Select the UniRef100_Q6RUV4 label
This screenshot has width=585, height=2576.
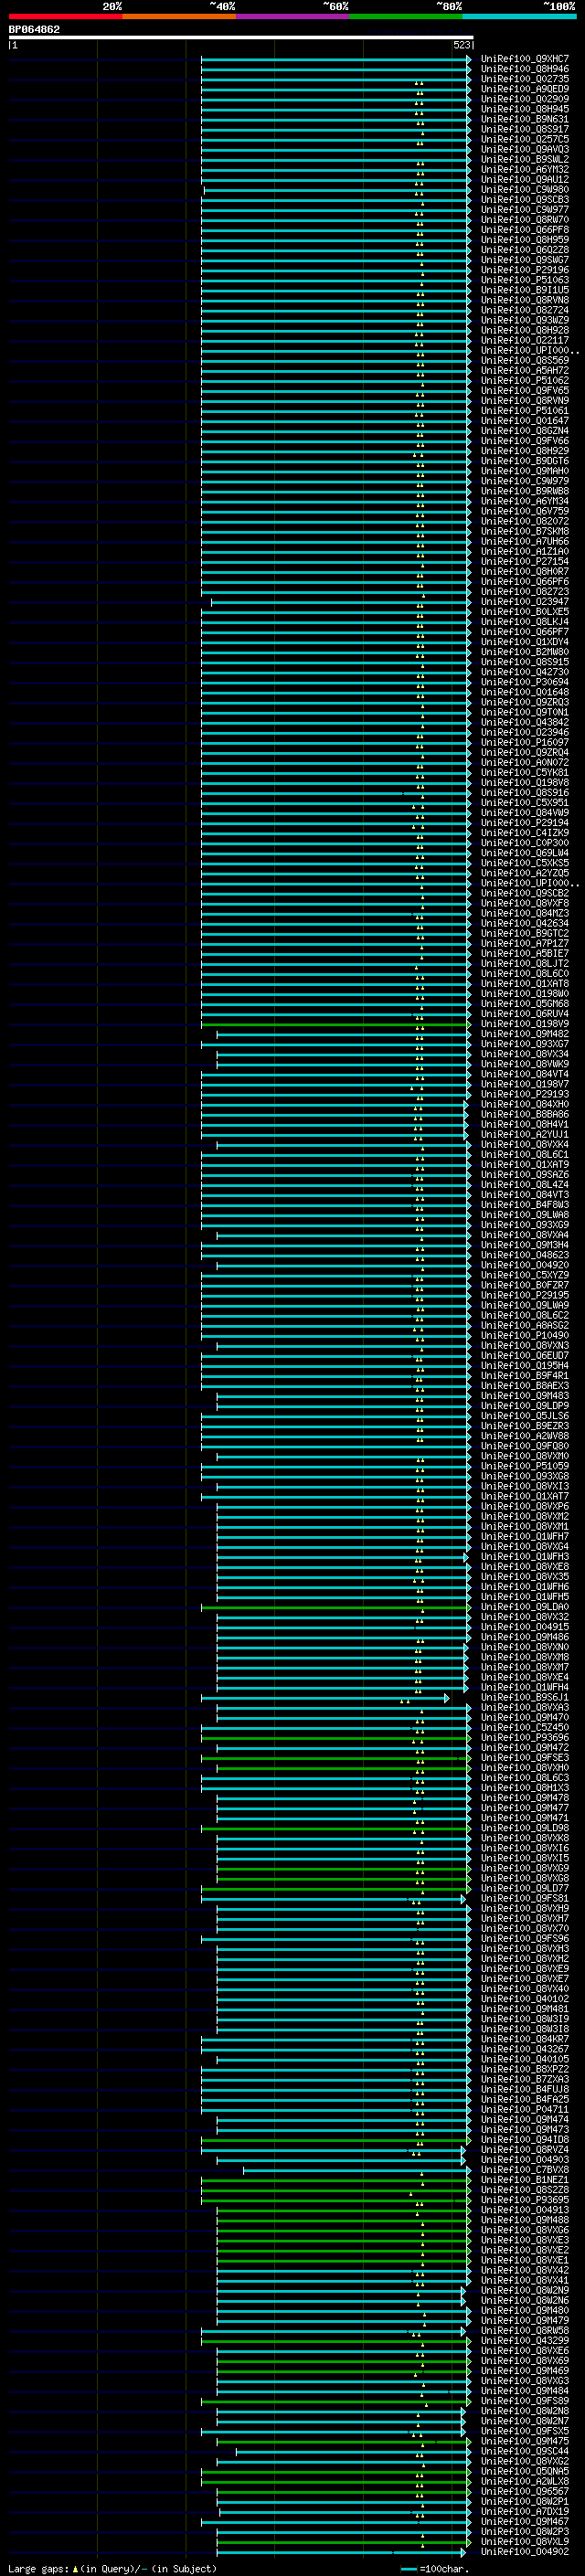click(524, 1014)
